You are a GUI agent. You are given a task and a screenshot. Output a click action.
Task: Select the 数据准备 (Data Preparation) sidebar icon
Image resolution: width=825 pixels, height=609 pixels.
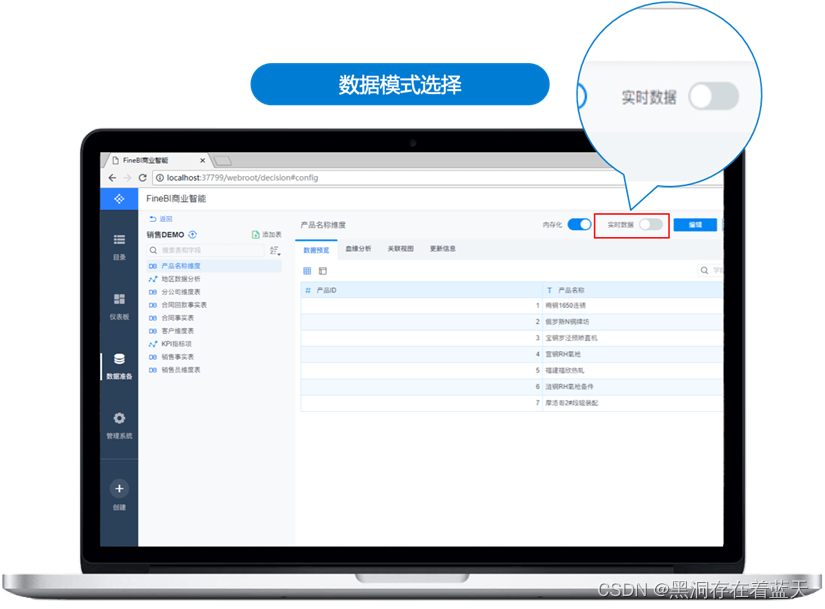[119, 360]
